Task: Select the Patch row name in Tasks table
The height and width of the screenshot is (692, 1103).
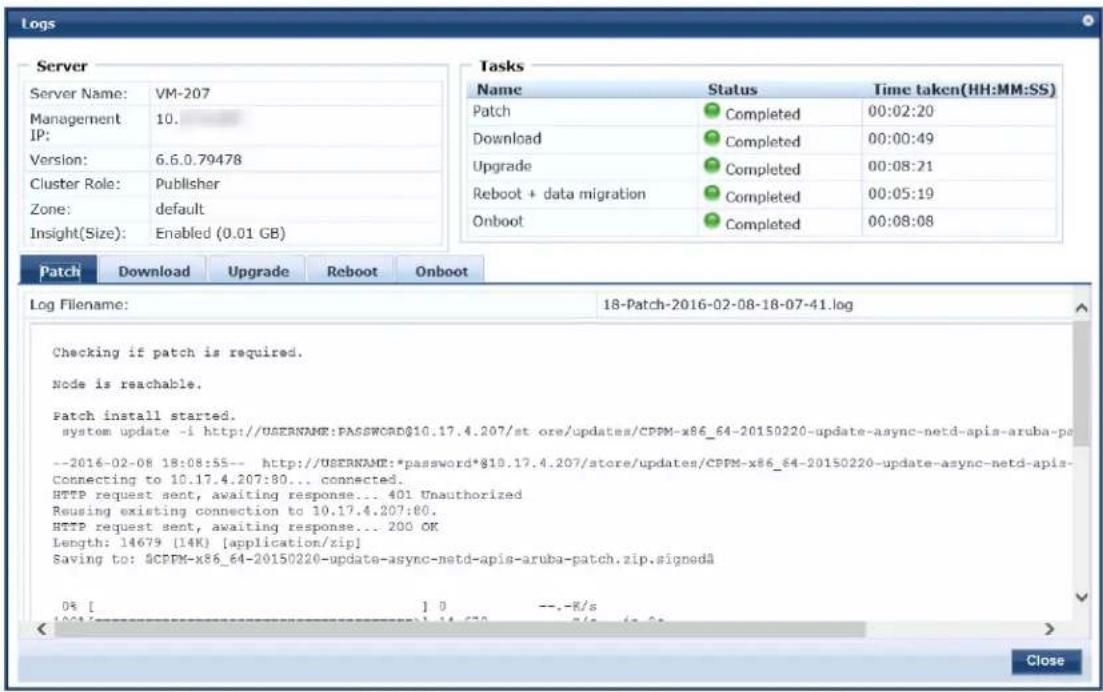Action: [x=492, y=111]
